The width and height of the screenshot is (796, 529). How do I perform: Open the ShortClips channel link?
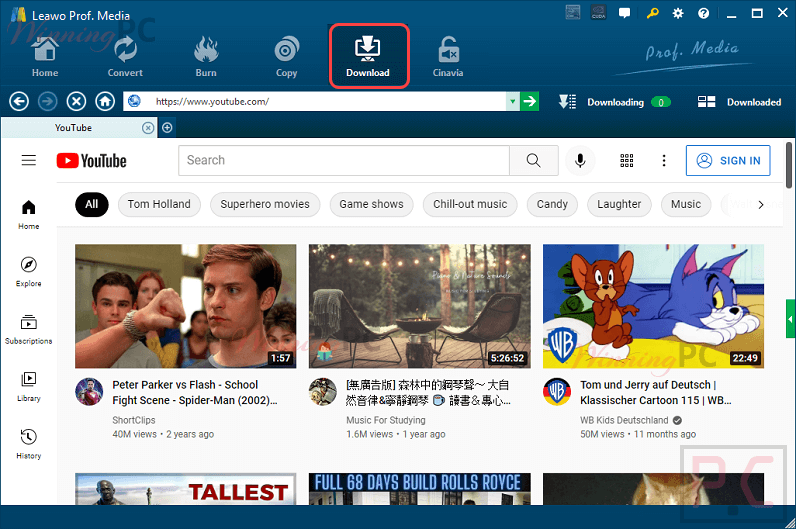pos(134,420)
